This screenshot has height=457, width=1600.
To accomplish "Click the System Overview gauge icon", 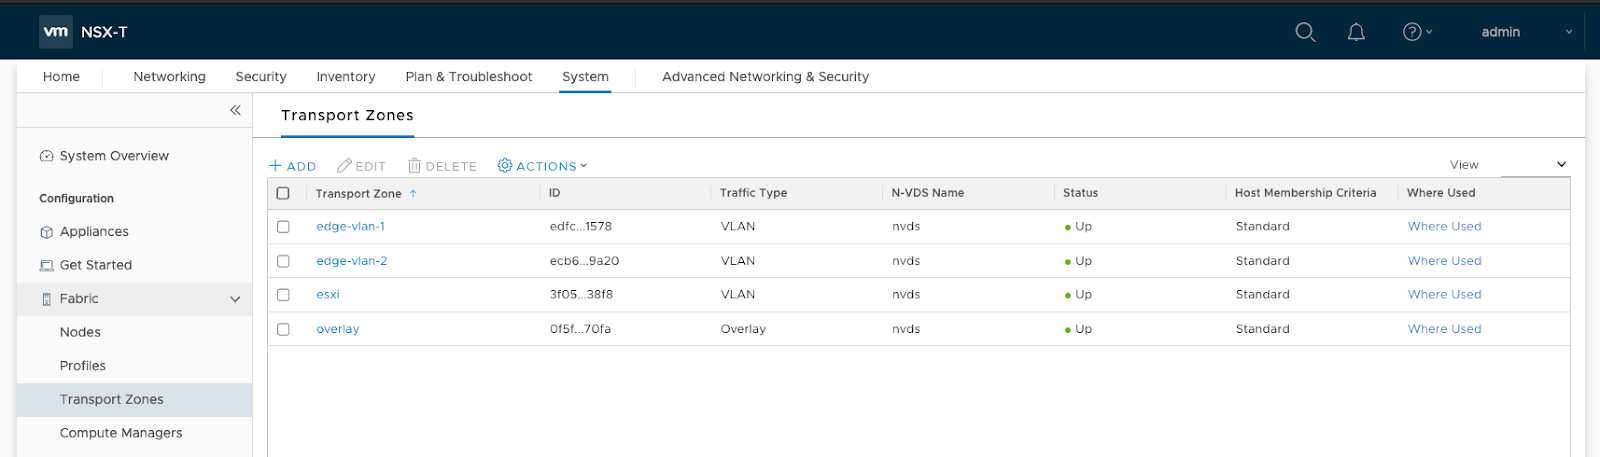I will pyautogui.click(x=46, y=156).
